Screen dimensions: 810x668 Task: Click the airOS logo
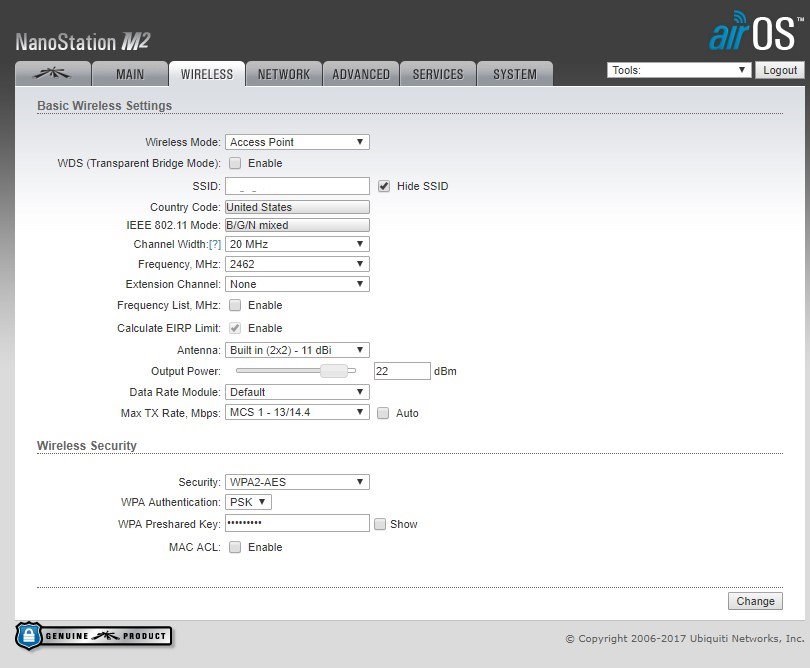point(756,31)
